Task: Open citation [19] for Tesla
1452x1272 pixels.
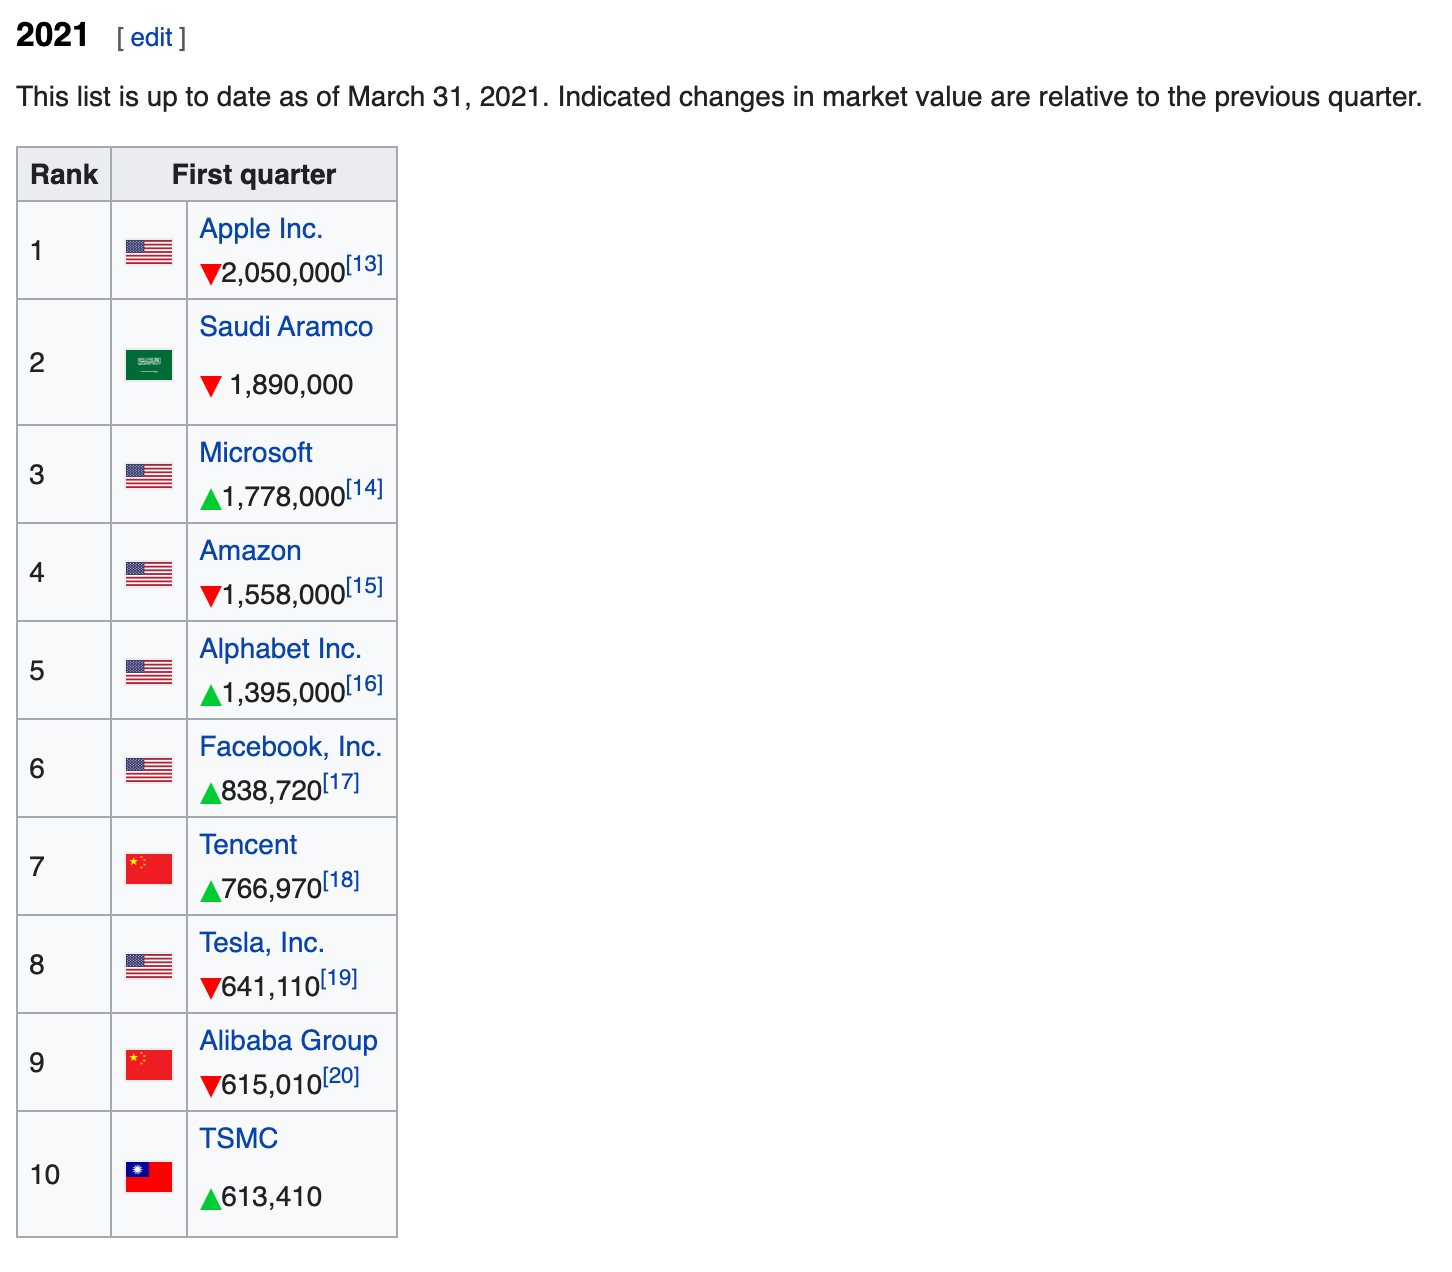Action: click(x=339, y=978)
